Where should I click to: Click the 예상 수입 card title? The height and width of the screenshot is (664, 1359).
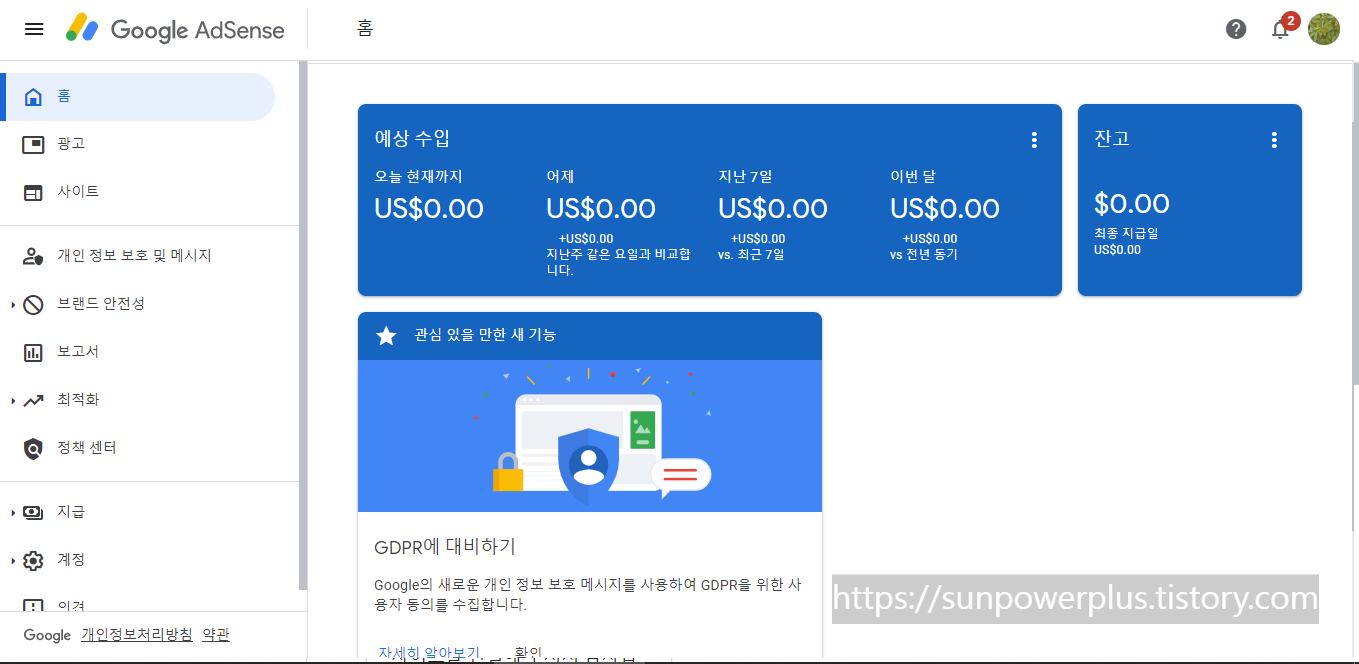(412, 138)
